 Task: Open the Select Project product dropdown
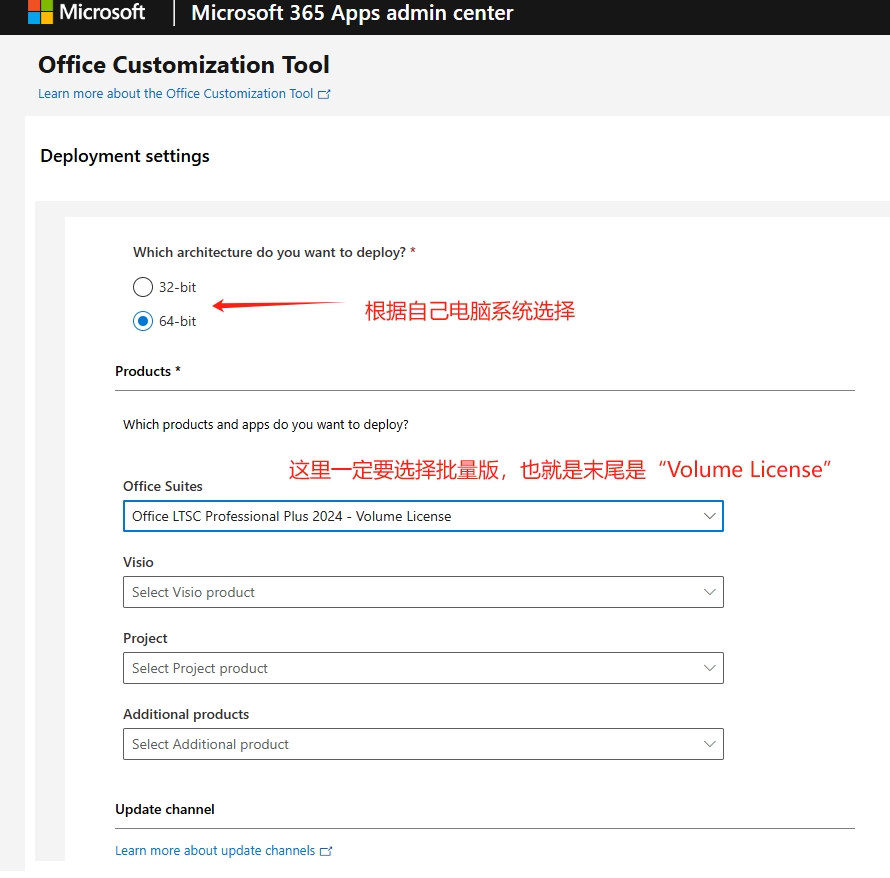pyautogui.click(x=420, y=668)
